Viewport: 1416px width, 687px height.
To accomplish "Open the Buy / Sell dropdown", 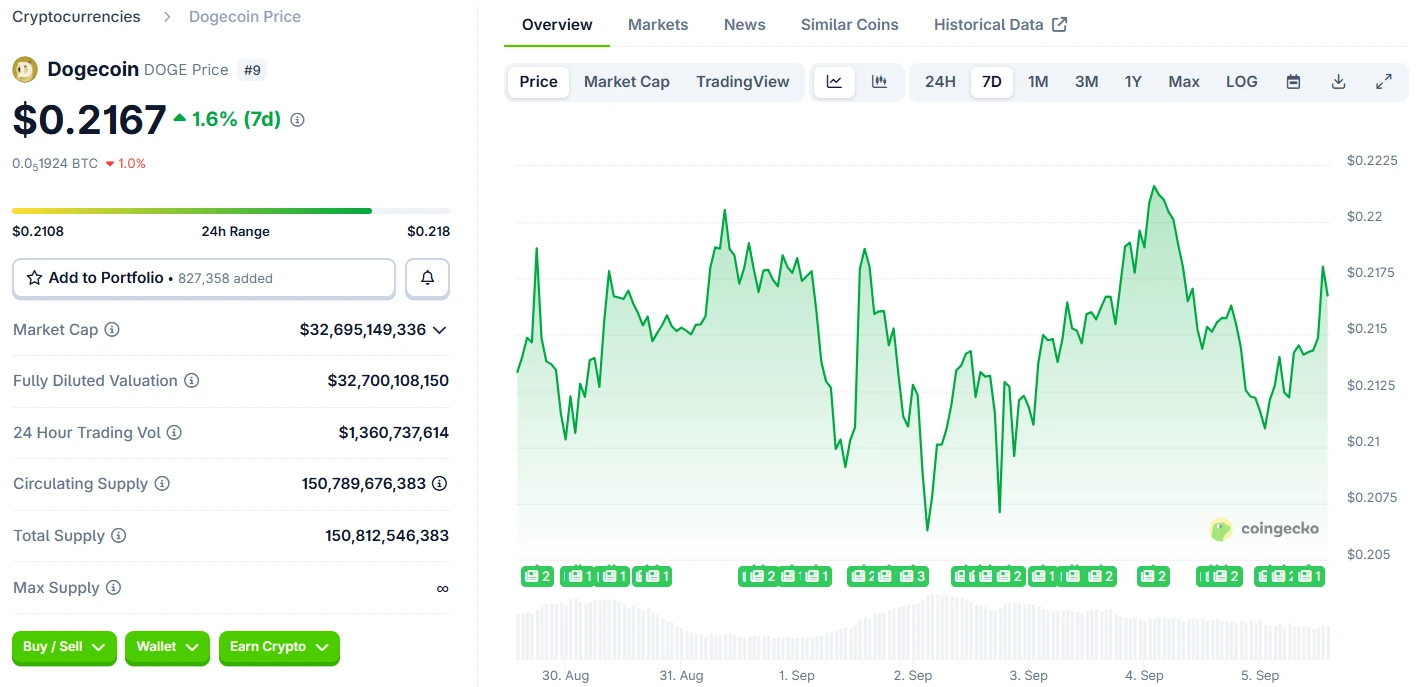I will 63,648.
